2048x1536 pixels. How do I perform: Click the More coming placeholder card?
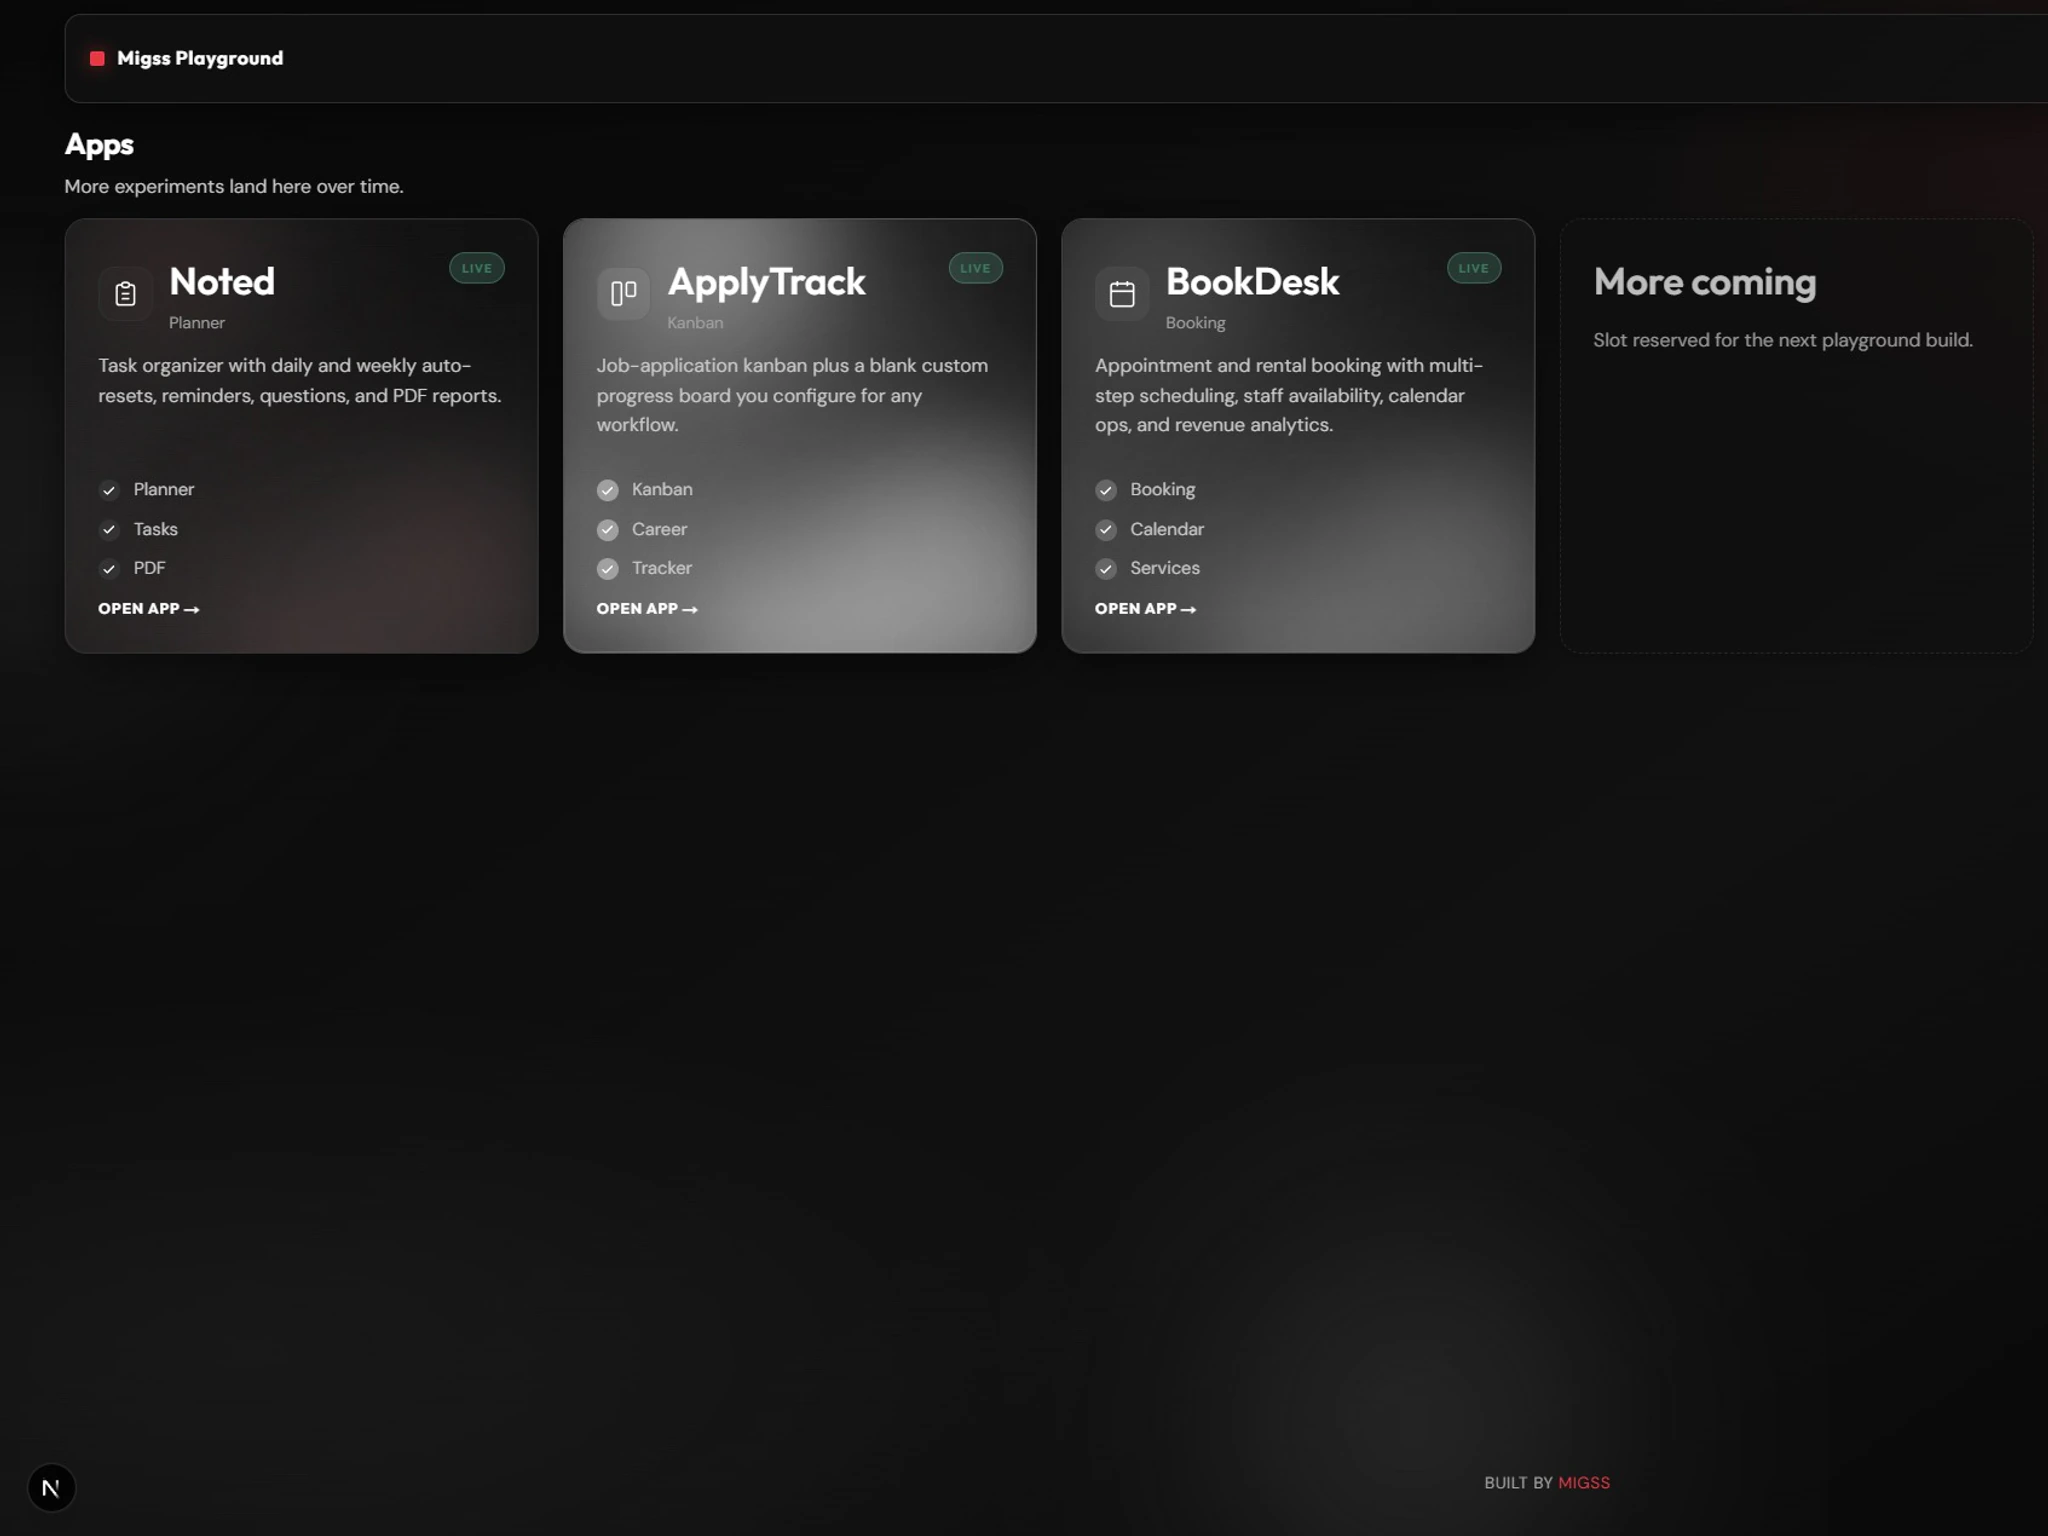tap(1796, 436)
